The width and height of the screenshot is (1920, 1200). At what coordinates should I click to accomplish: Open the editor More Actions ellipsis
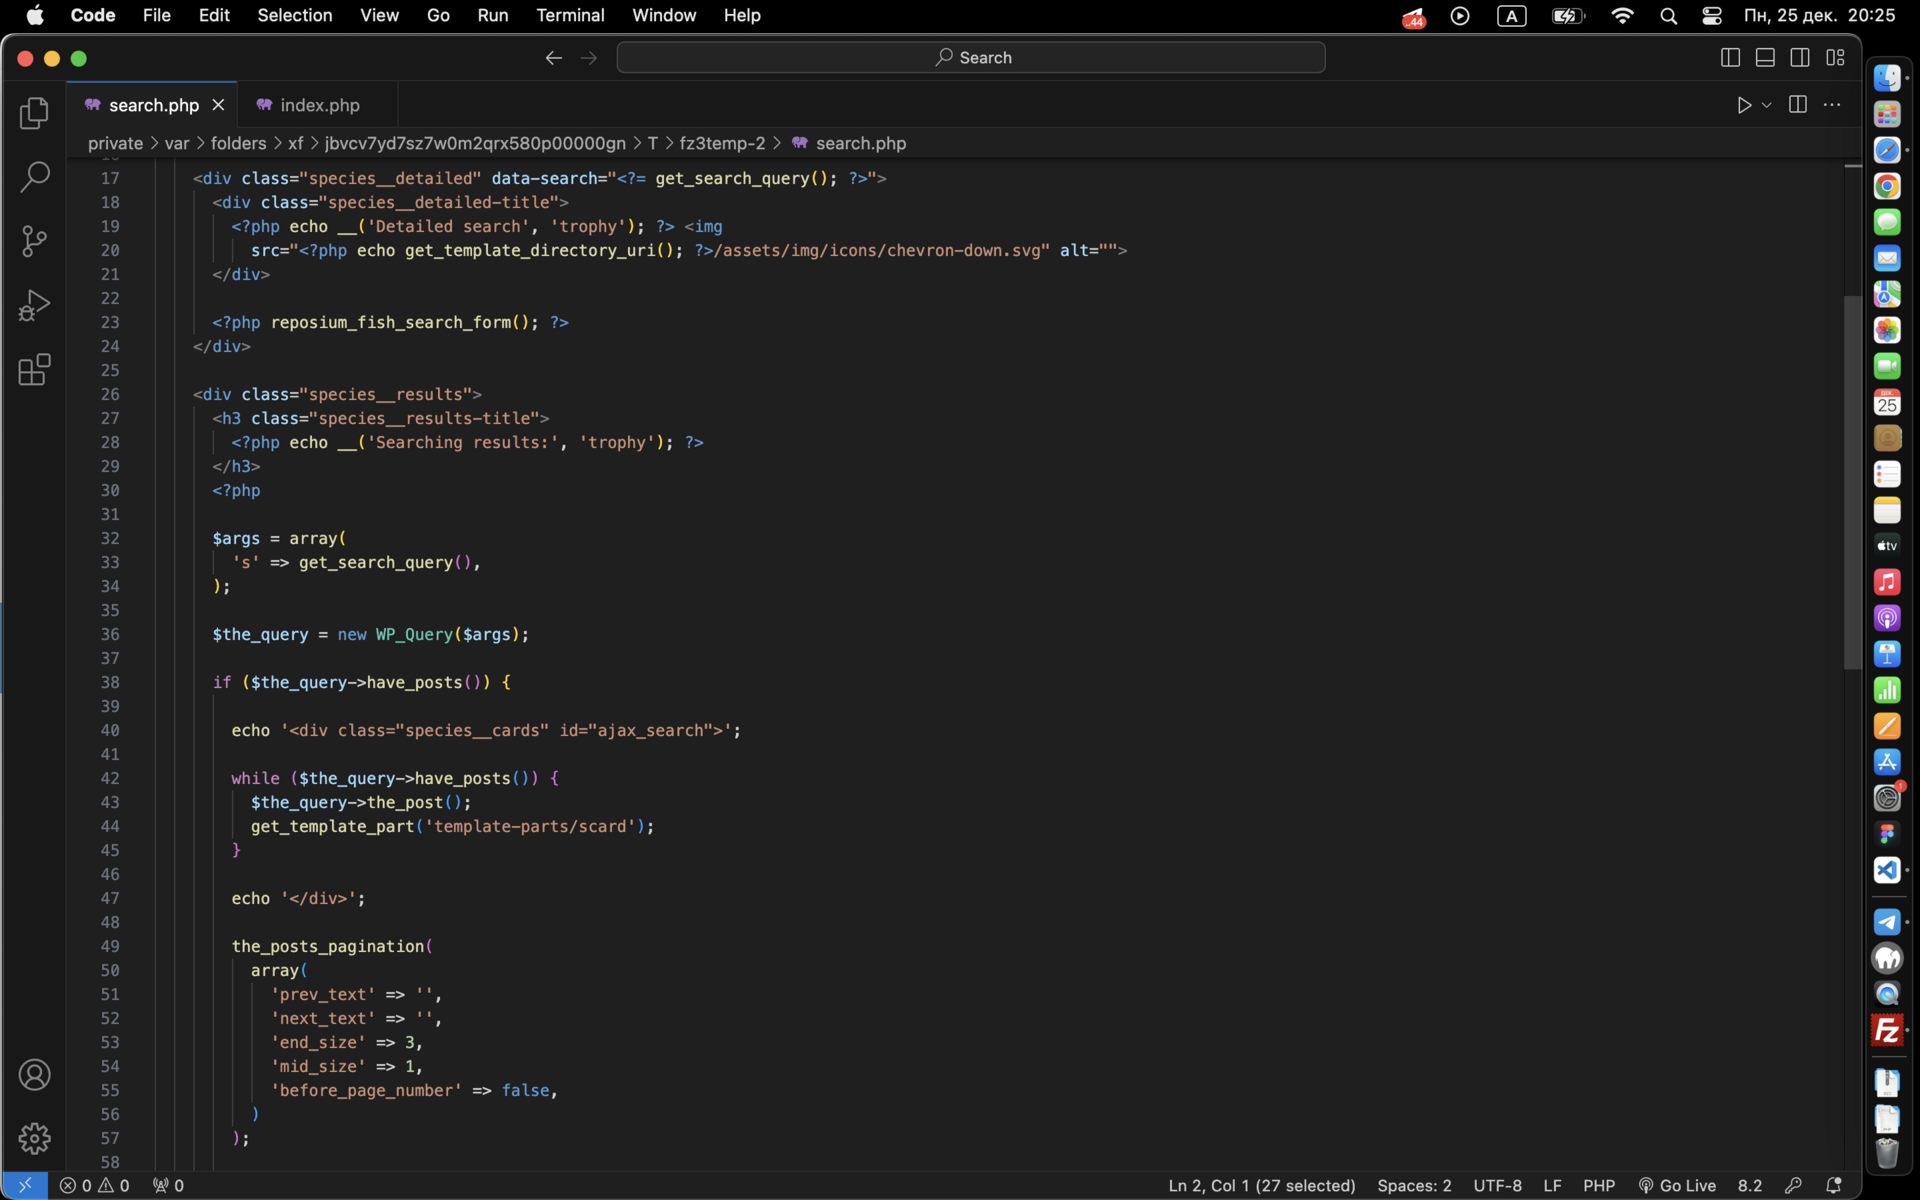1832,105
